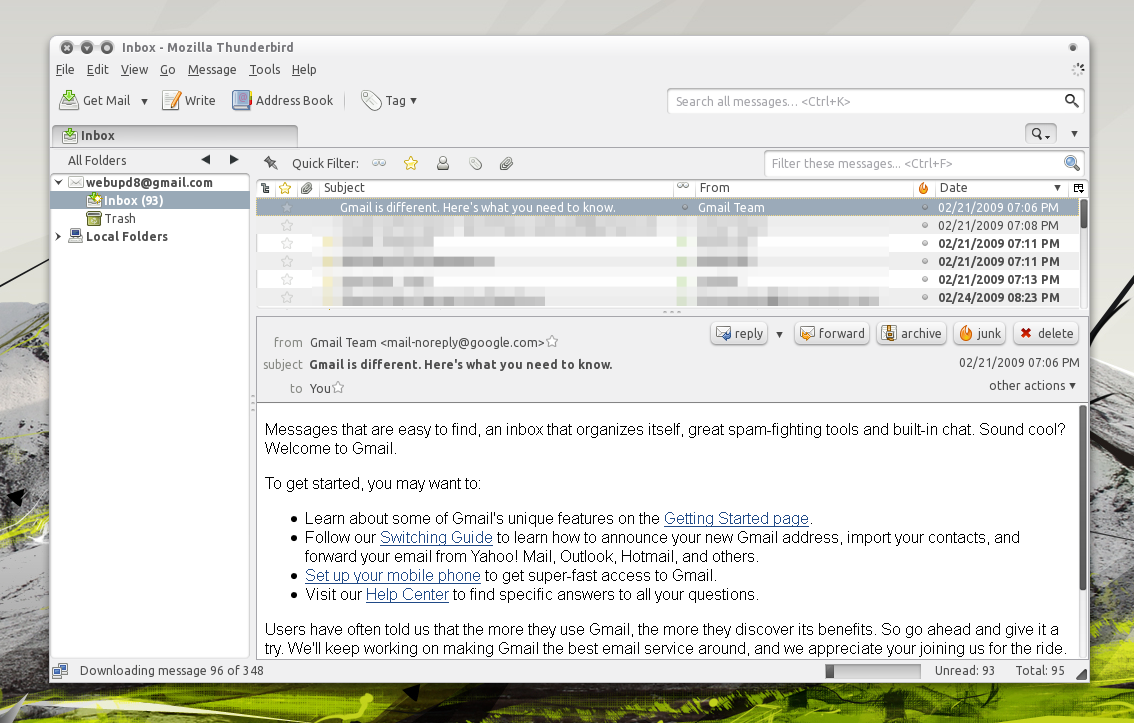The width and height of the screenshot is (1134, 723).
Task: Click the download progress bar
Action: (872, 671)
